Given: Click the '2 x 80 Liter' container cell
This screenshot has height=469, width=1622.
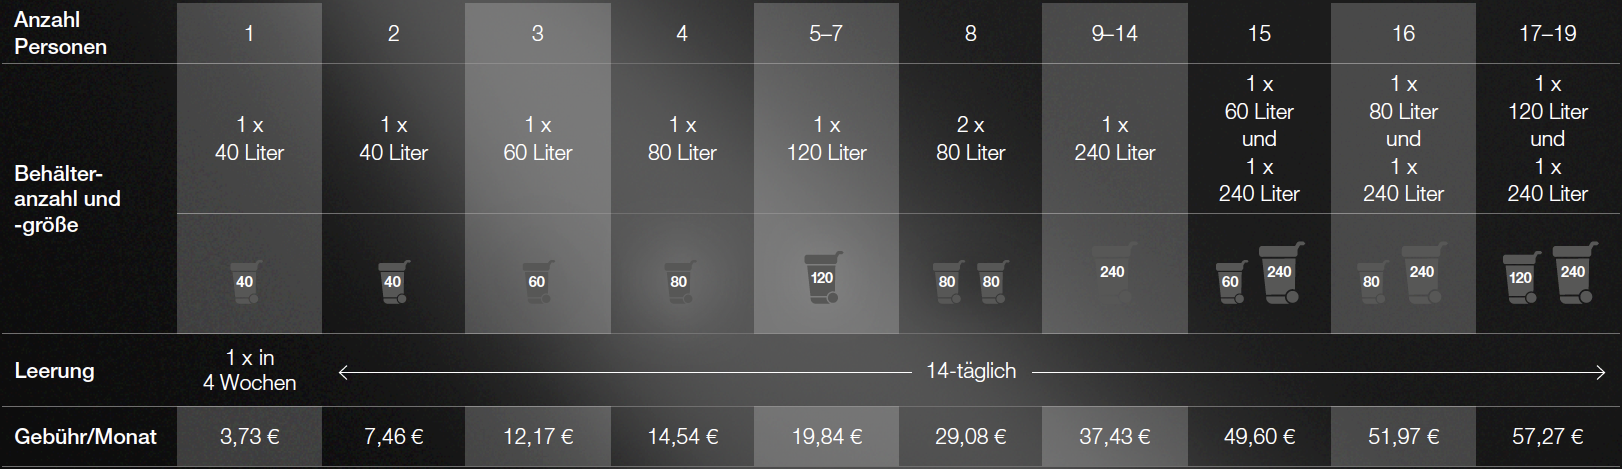Looking at the screenshot, I should coord(970,139).
